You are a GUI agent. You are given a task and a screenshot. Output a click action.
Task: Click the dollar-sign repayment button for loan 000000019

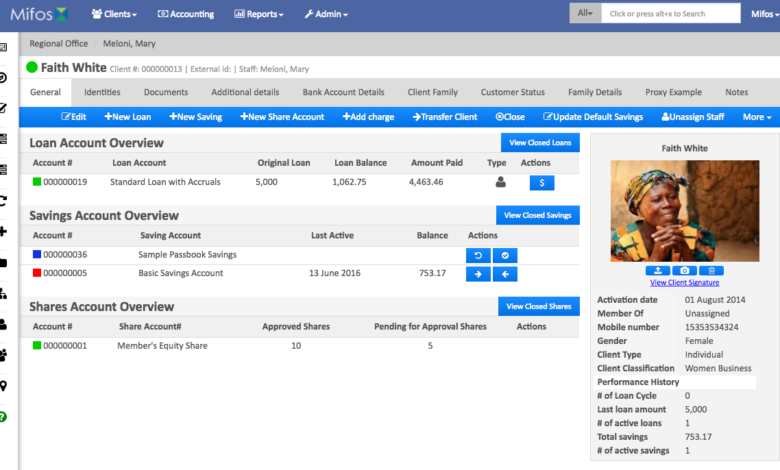click(541, 183)
